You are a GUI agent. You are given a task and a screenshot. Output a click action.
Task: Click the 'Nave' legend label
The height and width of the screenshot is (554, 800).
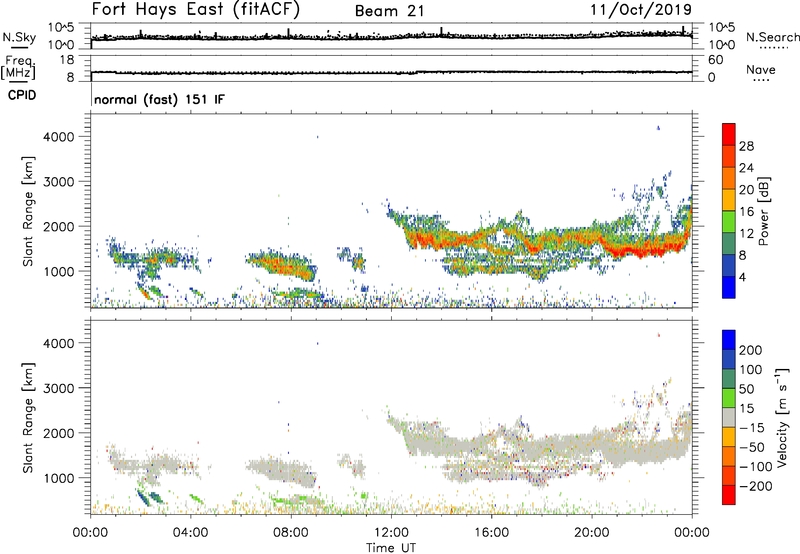point(761,69)
